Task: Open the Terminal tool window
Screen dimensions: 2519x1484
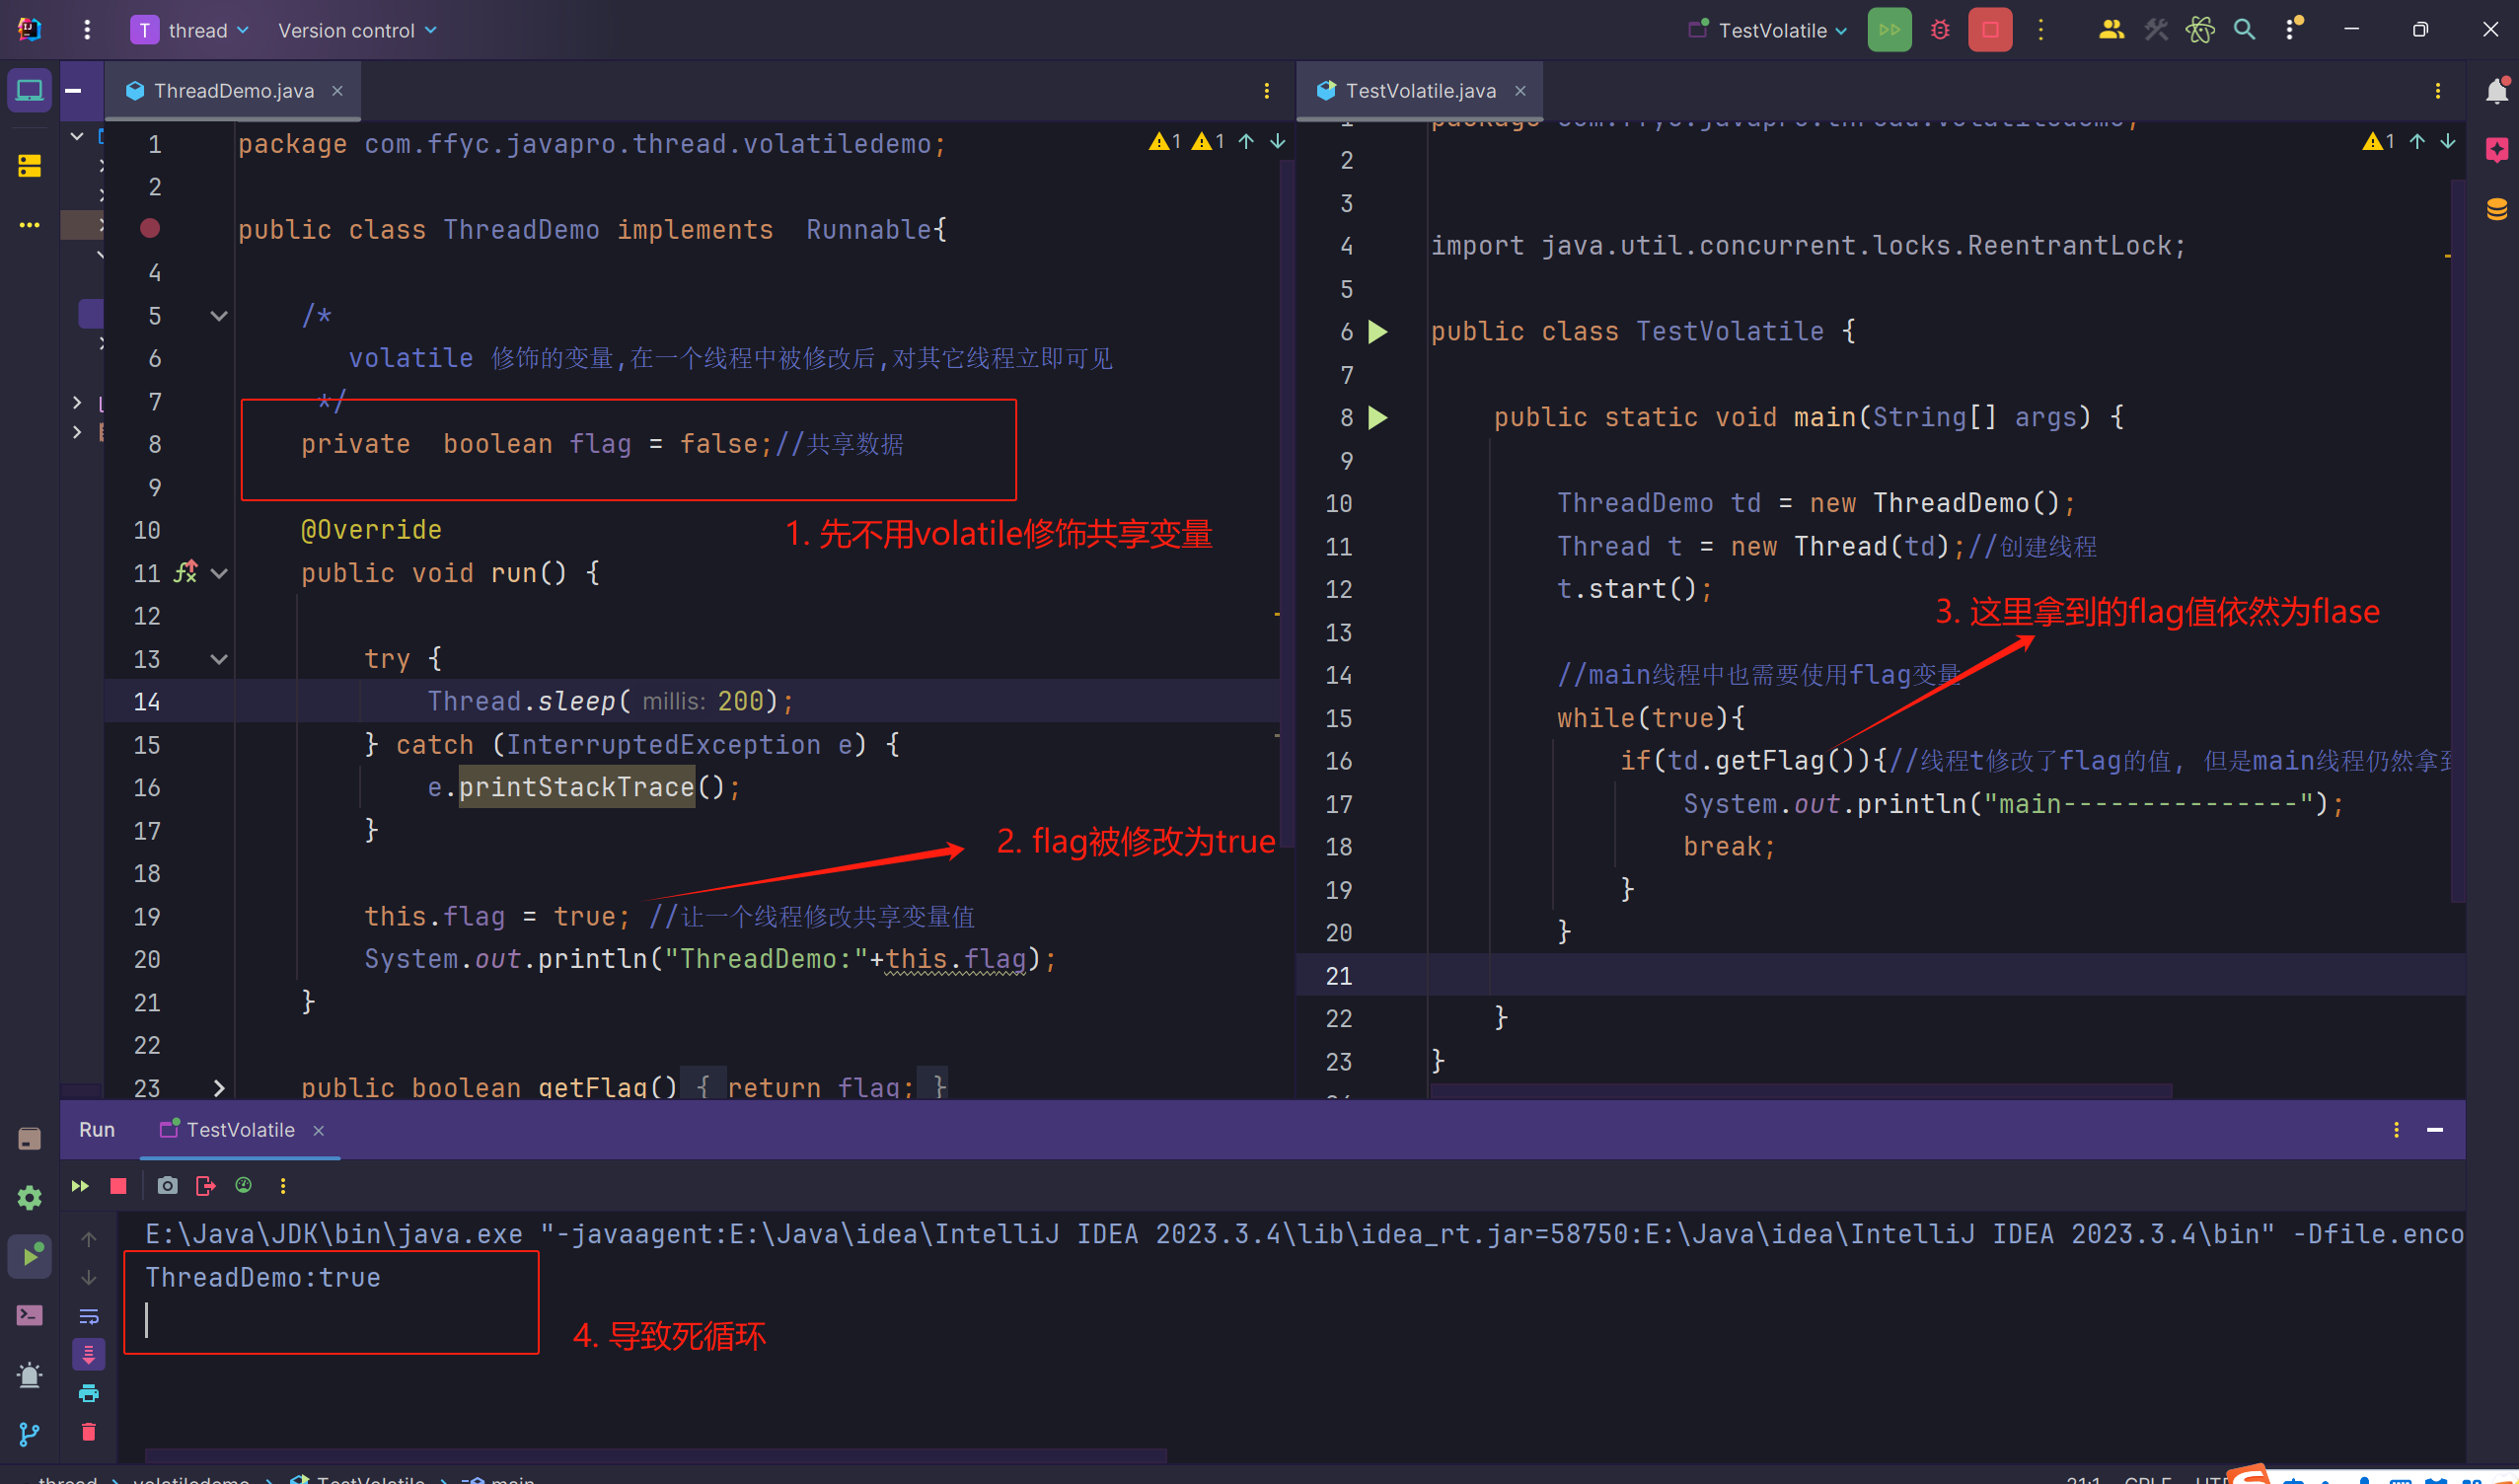Action: coord(29,1315)
